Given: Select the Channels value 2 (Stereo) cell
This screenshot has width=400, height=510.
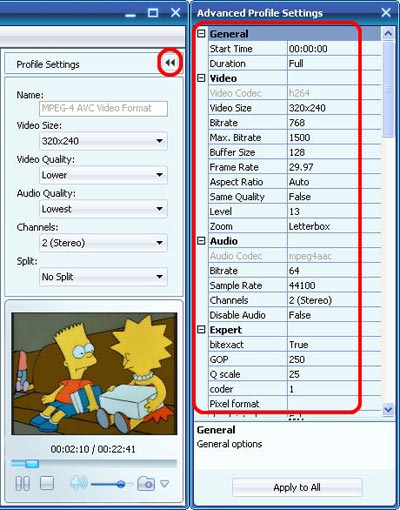Looking at the screenshot, I should pyautogui.click(x=334, y=300).
